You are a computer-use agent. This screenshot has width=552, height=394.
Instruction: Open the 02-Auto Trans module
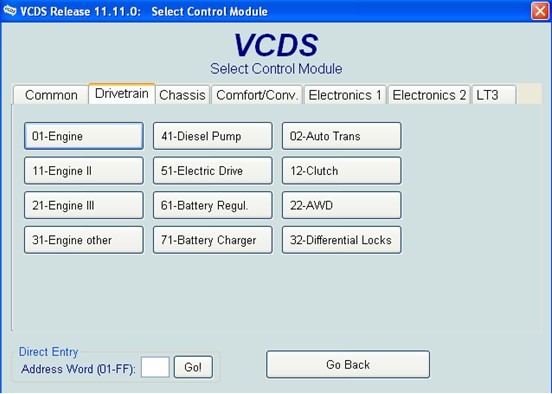click(341, 136)
